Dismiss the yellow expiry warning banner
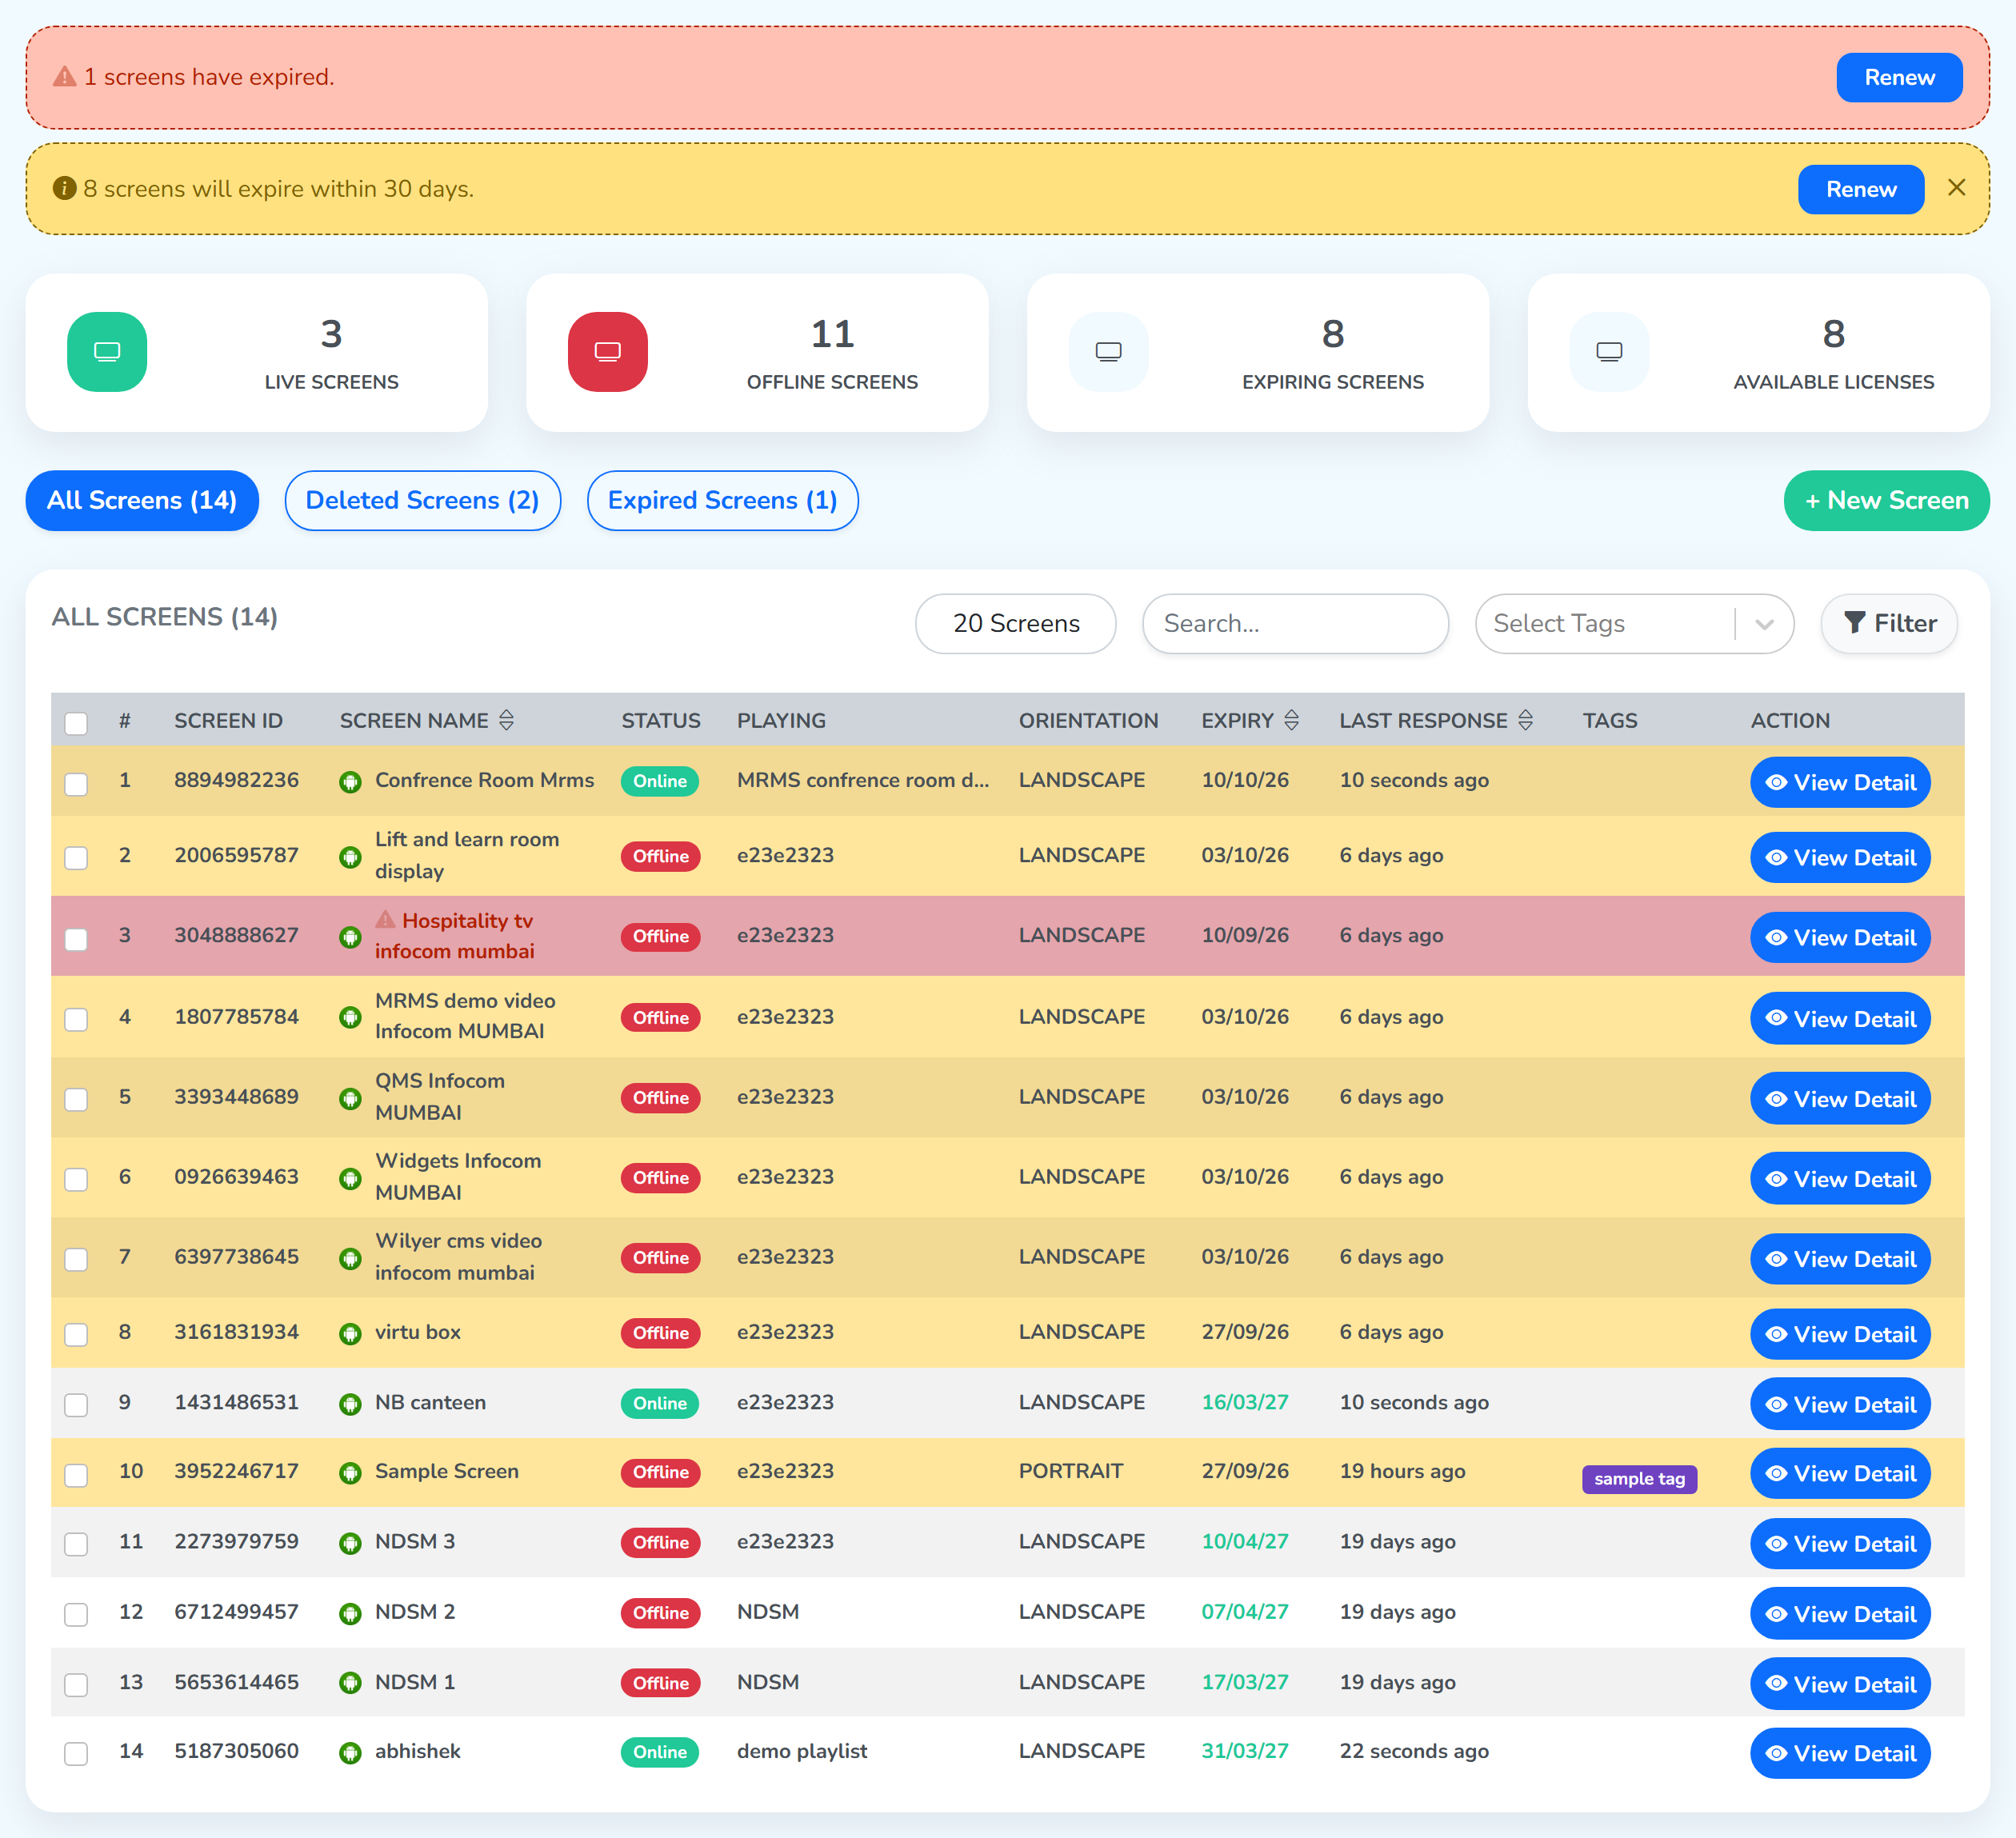Image resolution: width=2016 pixels, height=1838 pixels. [x=1957, y=188]
